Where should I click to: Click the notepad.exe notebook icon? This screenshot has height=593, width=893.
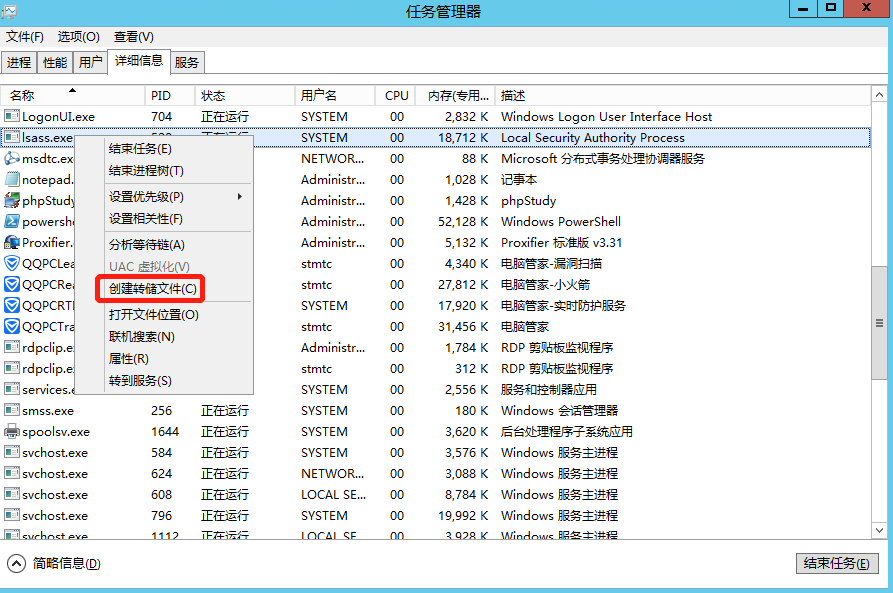point(11,179)
